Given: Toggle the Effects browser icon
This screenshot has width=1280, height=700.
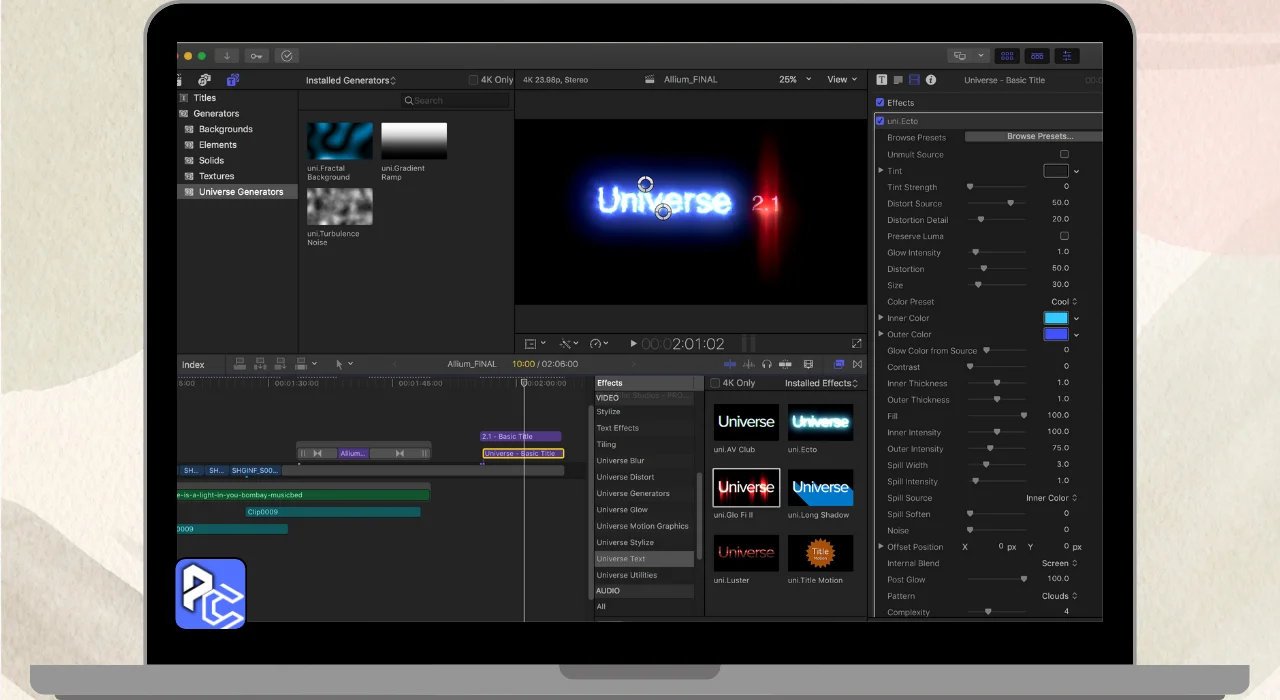Looking at the screenshot, I should tap(839, 365).
